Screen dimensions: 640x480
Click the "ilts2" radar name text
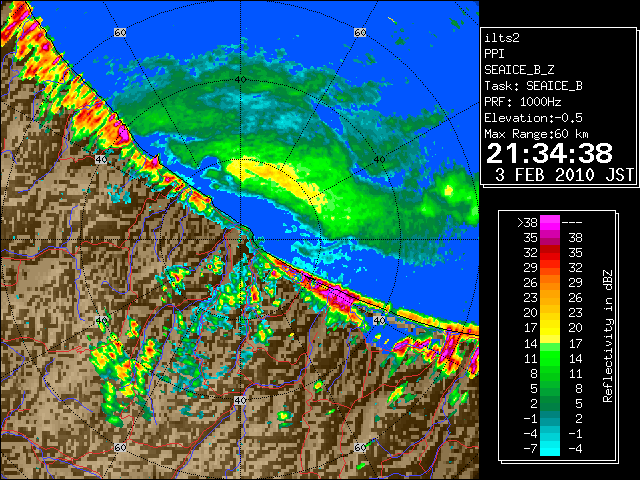point(502,38)
